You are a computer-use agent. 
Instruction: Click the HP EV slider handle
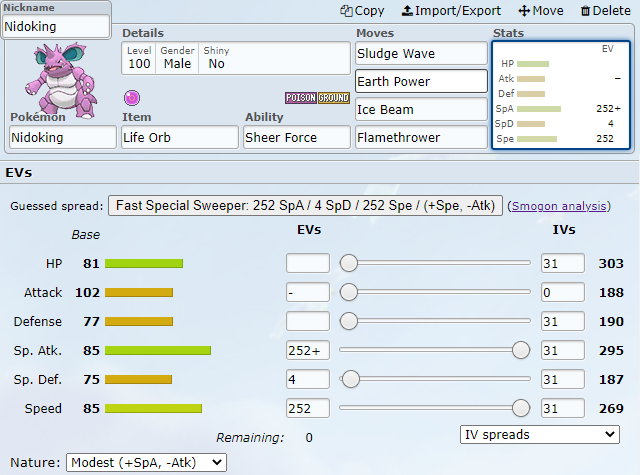click(x=349, y=263)
